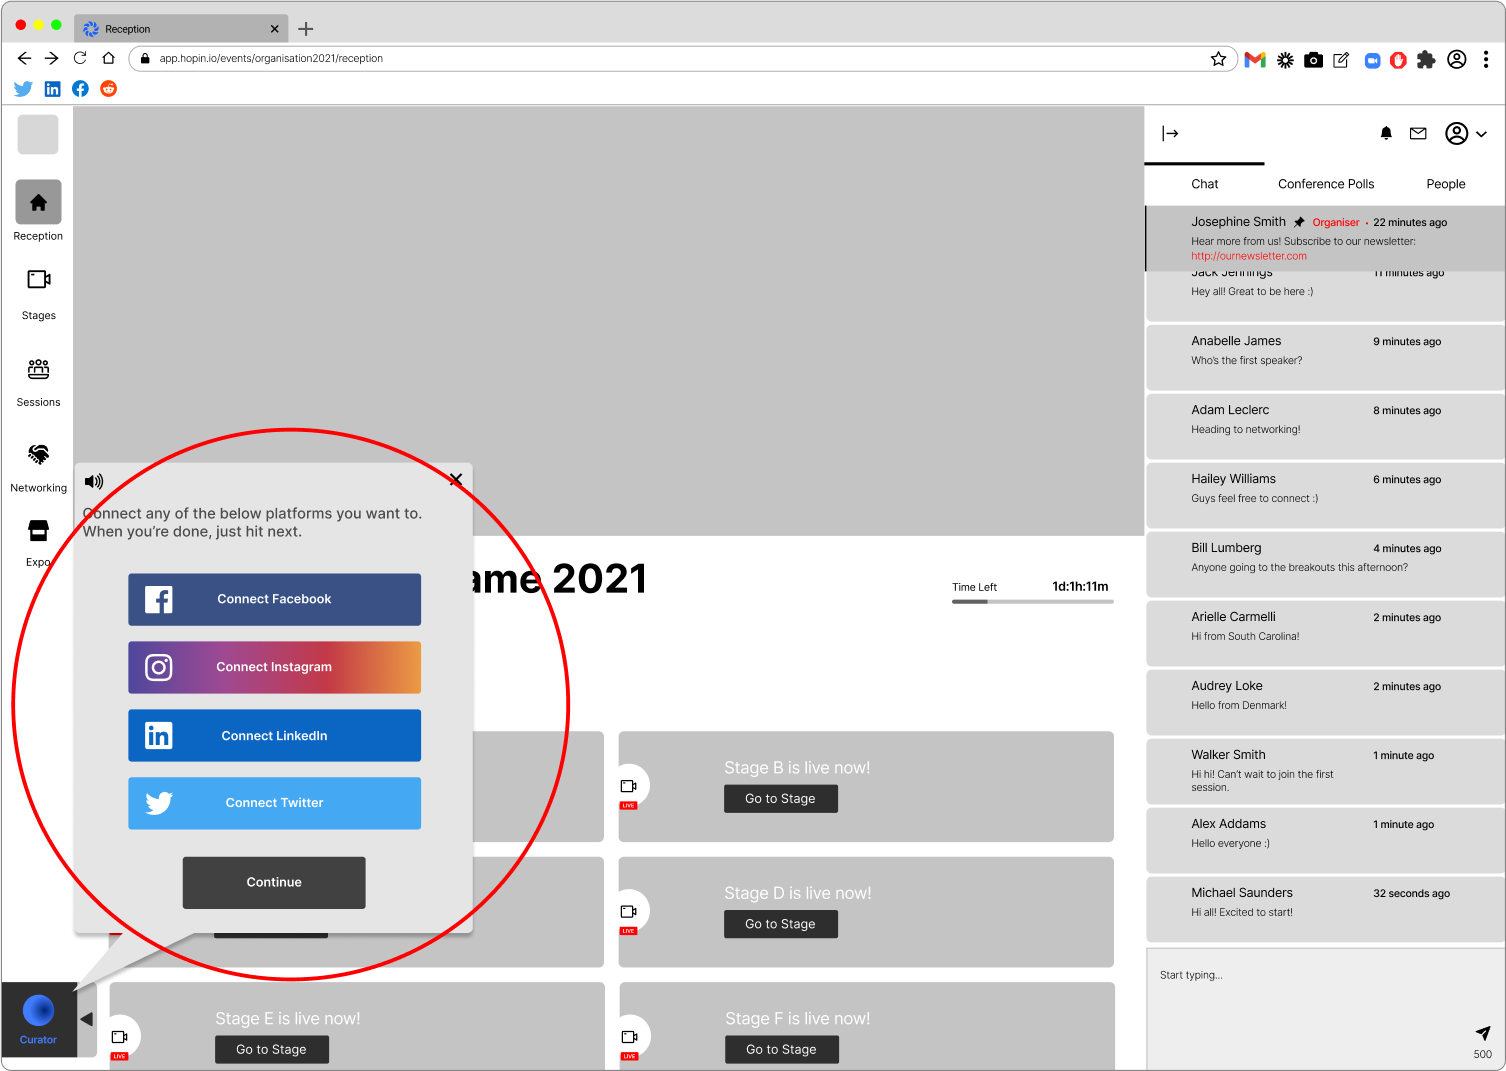This screenshot has width=1506, height=1071.
Task: Switch to the Conference Polls tab
Action: pos(1326,184)
